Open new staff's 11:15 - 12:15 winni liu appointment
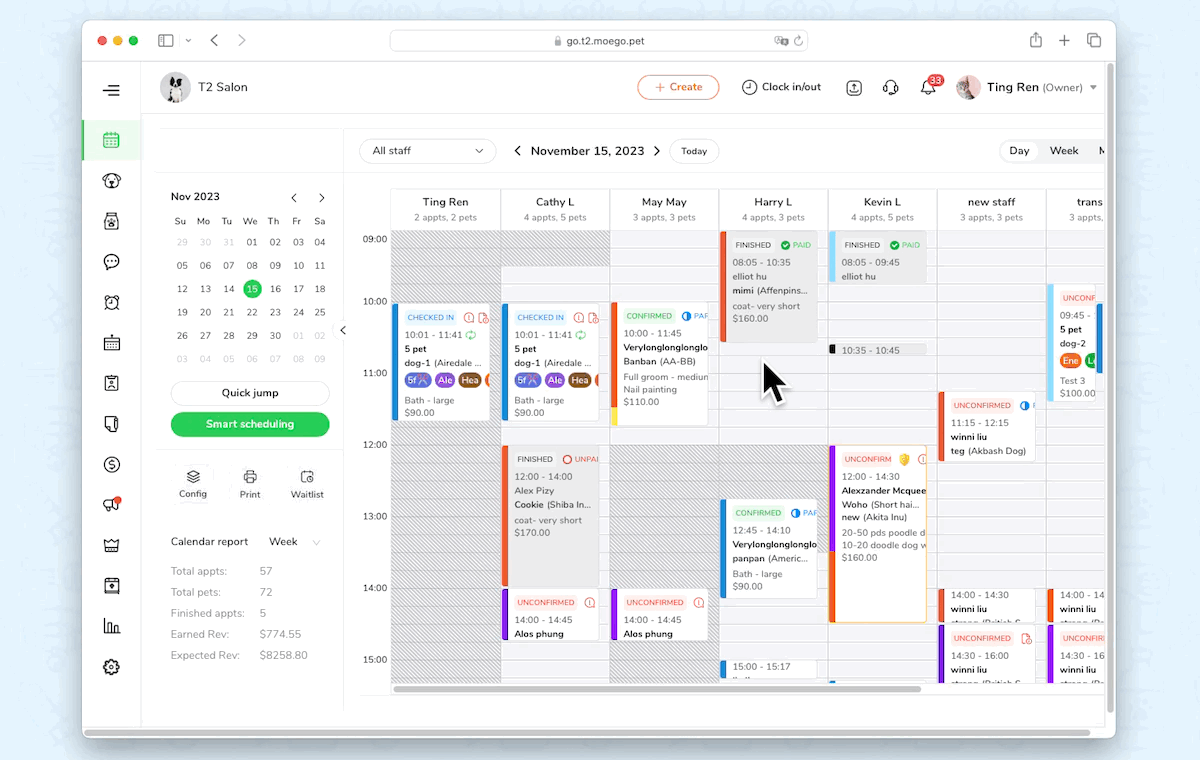The image size is (1200, 760). point(987,427)
